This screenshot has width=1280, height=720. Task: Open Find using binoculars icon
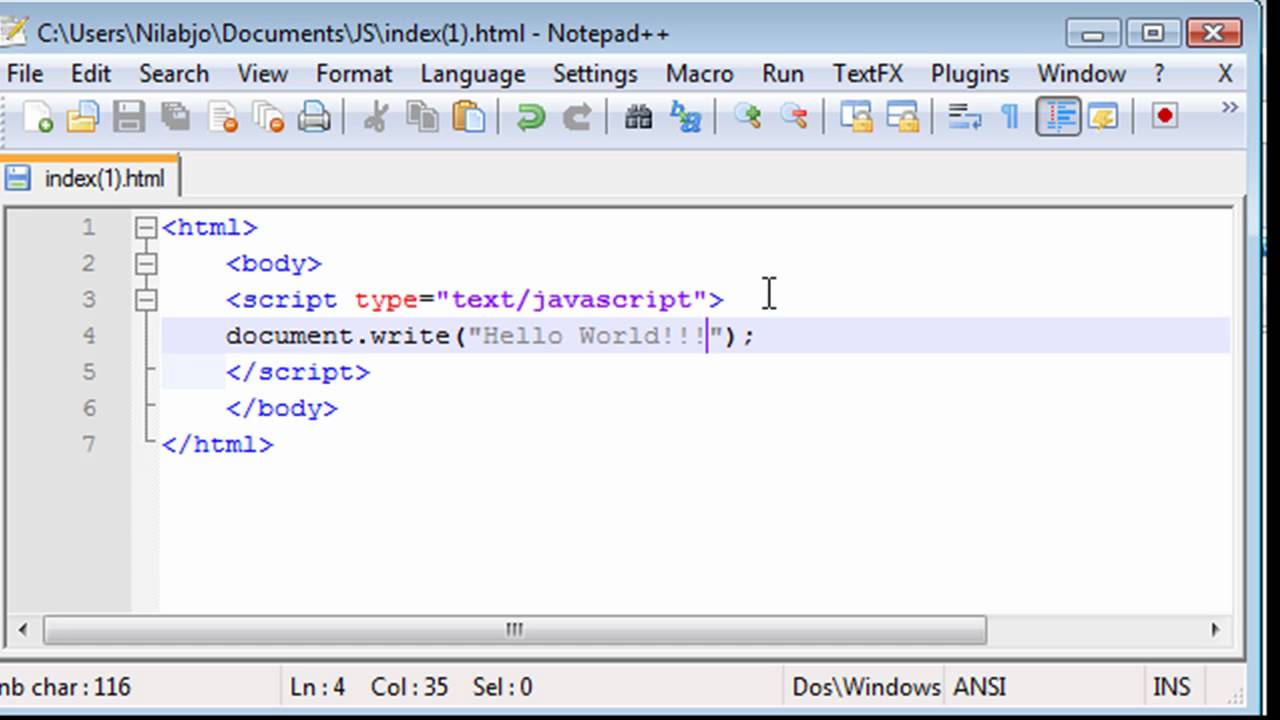638,117
